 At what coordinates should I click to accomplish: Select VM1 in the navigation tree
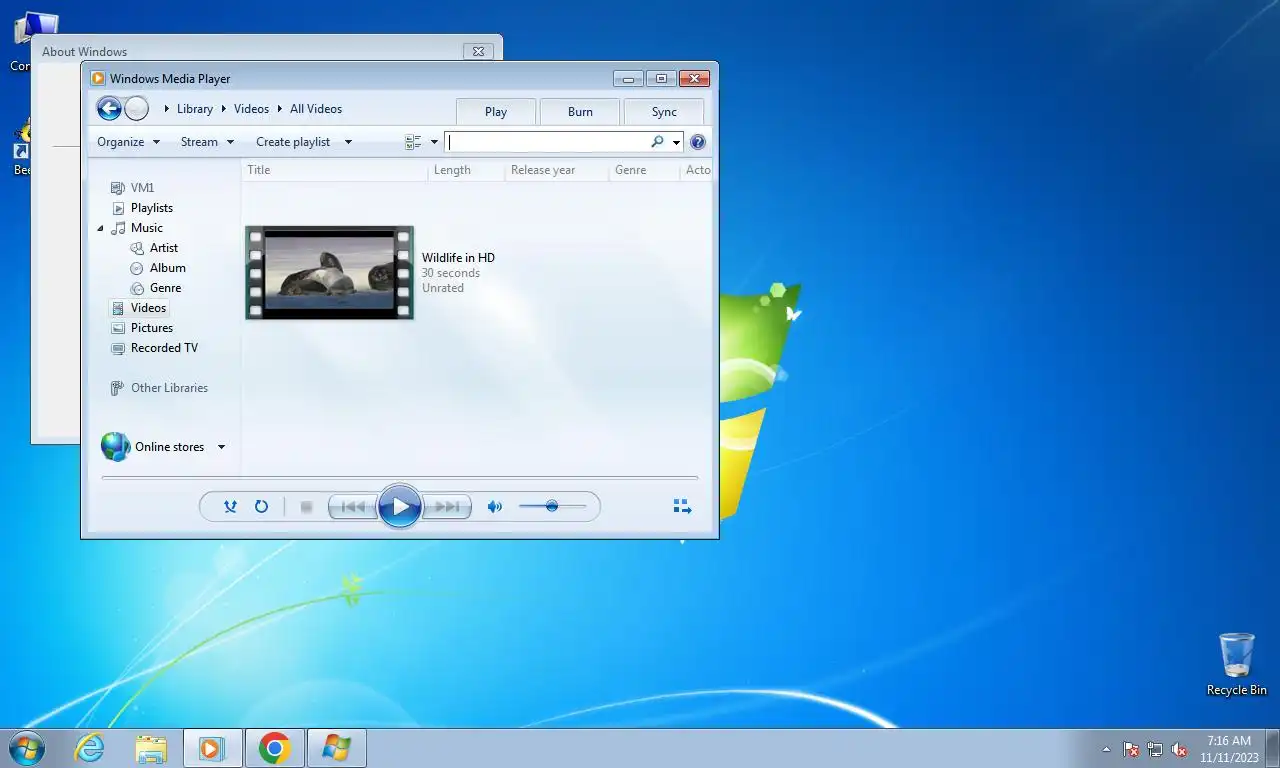click(143, 188)
